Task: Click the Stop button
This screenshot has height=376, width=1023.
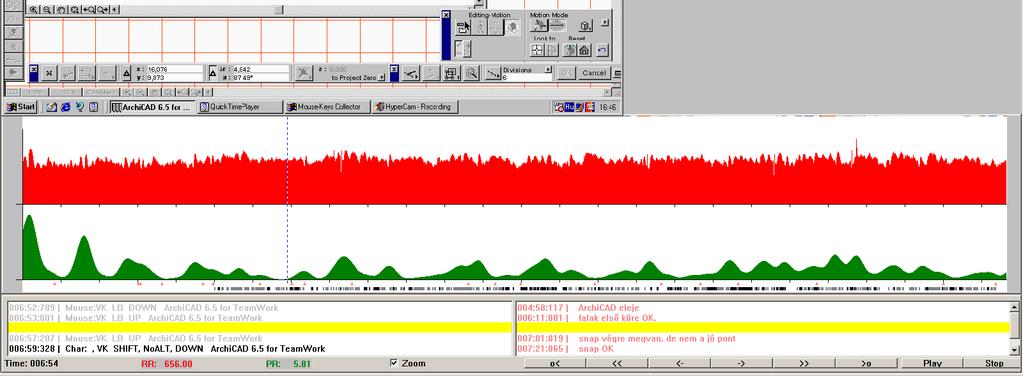Action: [994, 364]
